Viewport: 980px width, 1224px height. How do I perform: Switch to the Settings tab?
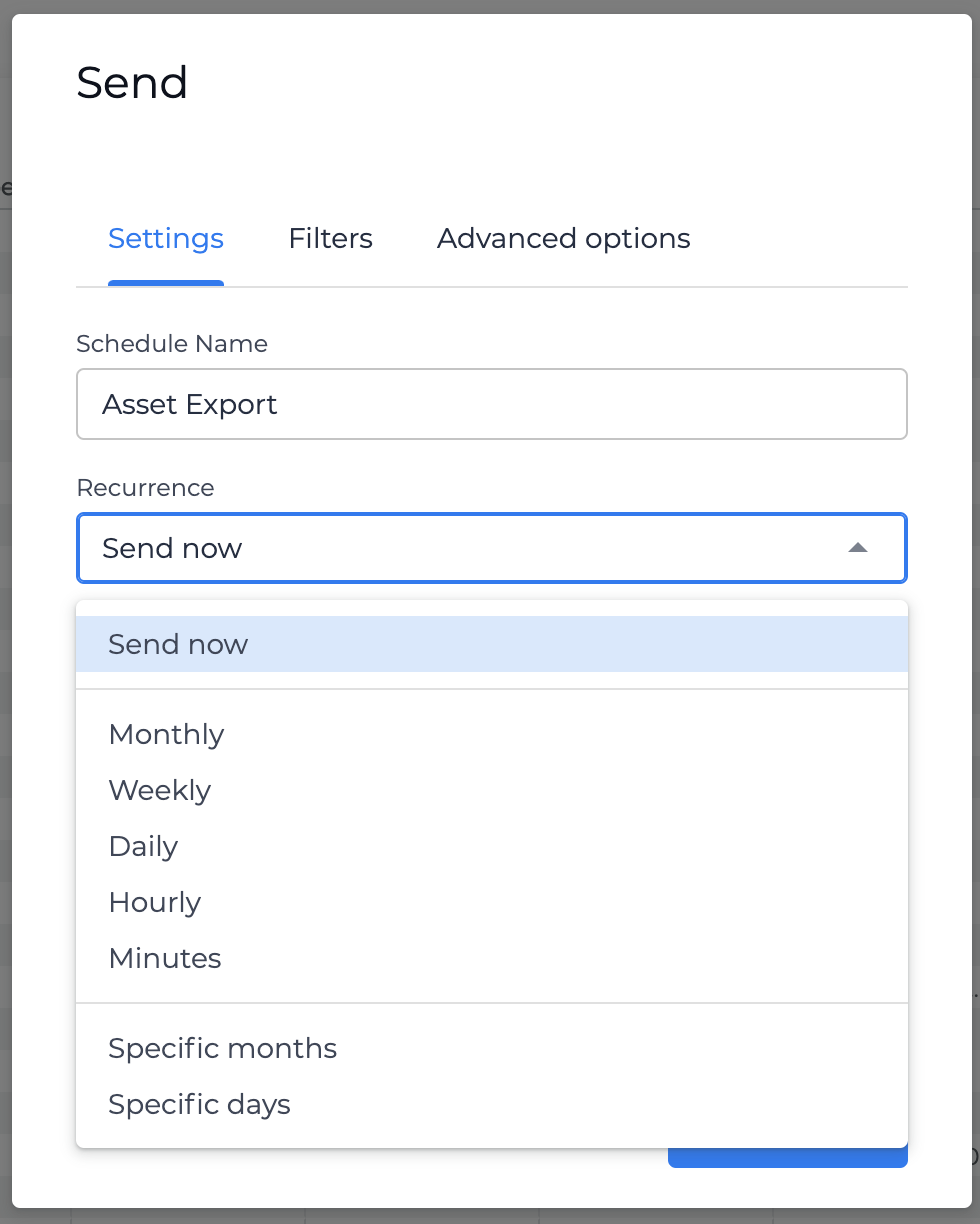(x=166, y=239)
